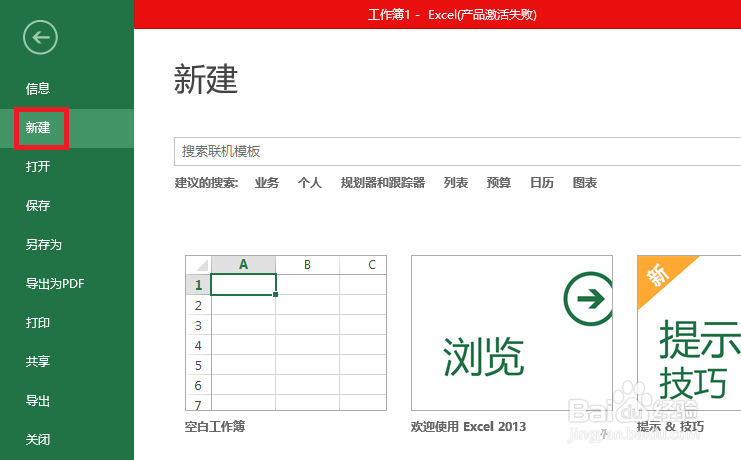Image resolution: width=741 pixels, height=460 pixels.
Task: Click the 预算 suggested search
Action: [x=499, y=183]
